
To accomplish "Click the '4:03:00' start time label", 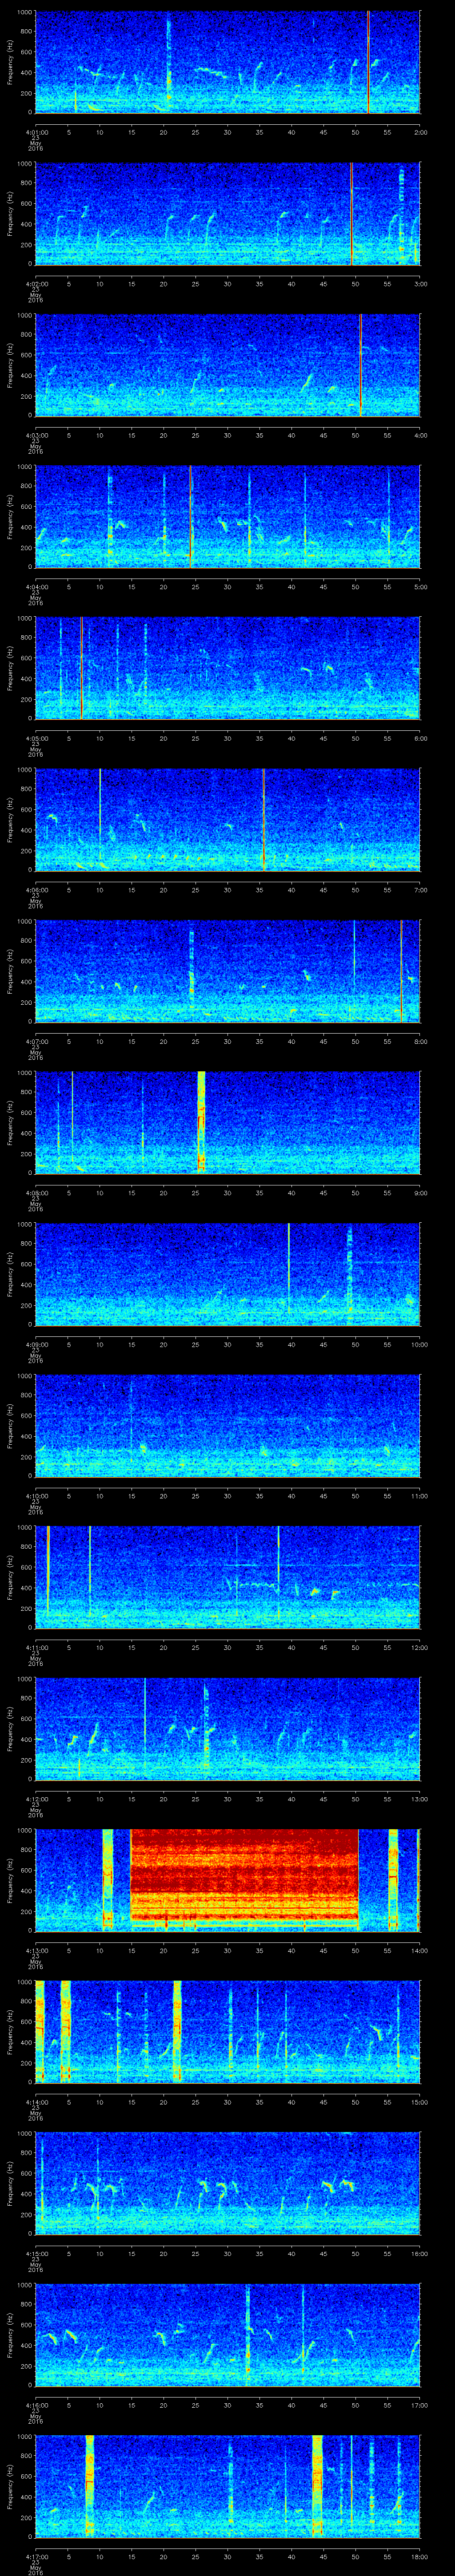I will point(36,434).
